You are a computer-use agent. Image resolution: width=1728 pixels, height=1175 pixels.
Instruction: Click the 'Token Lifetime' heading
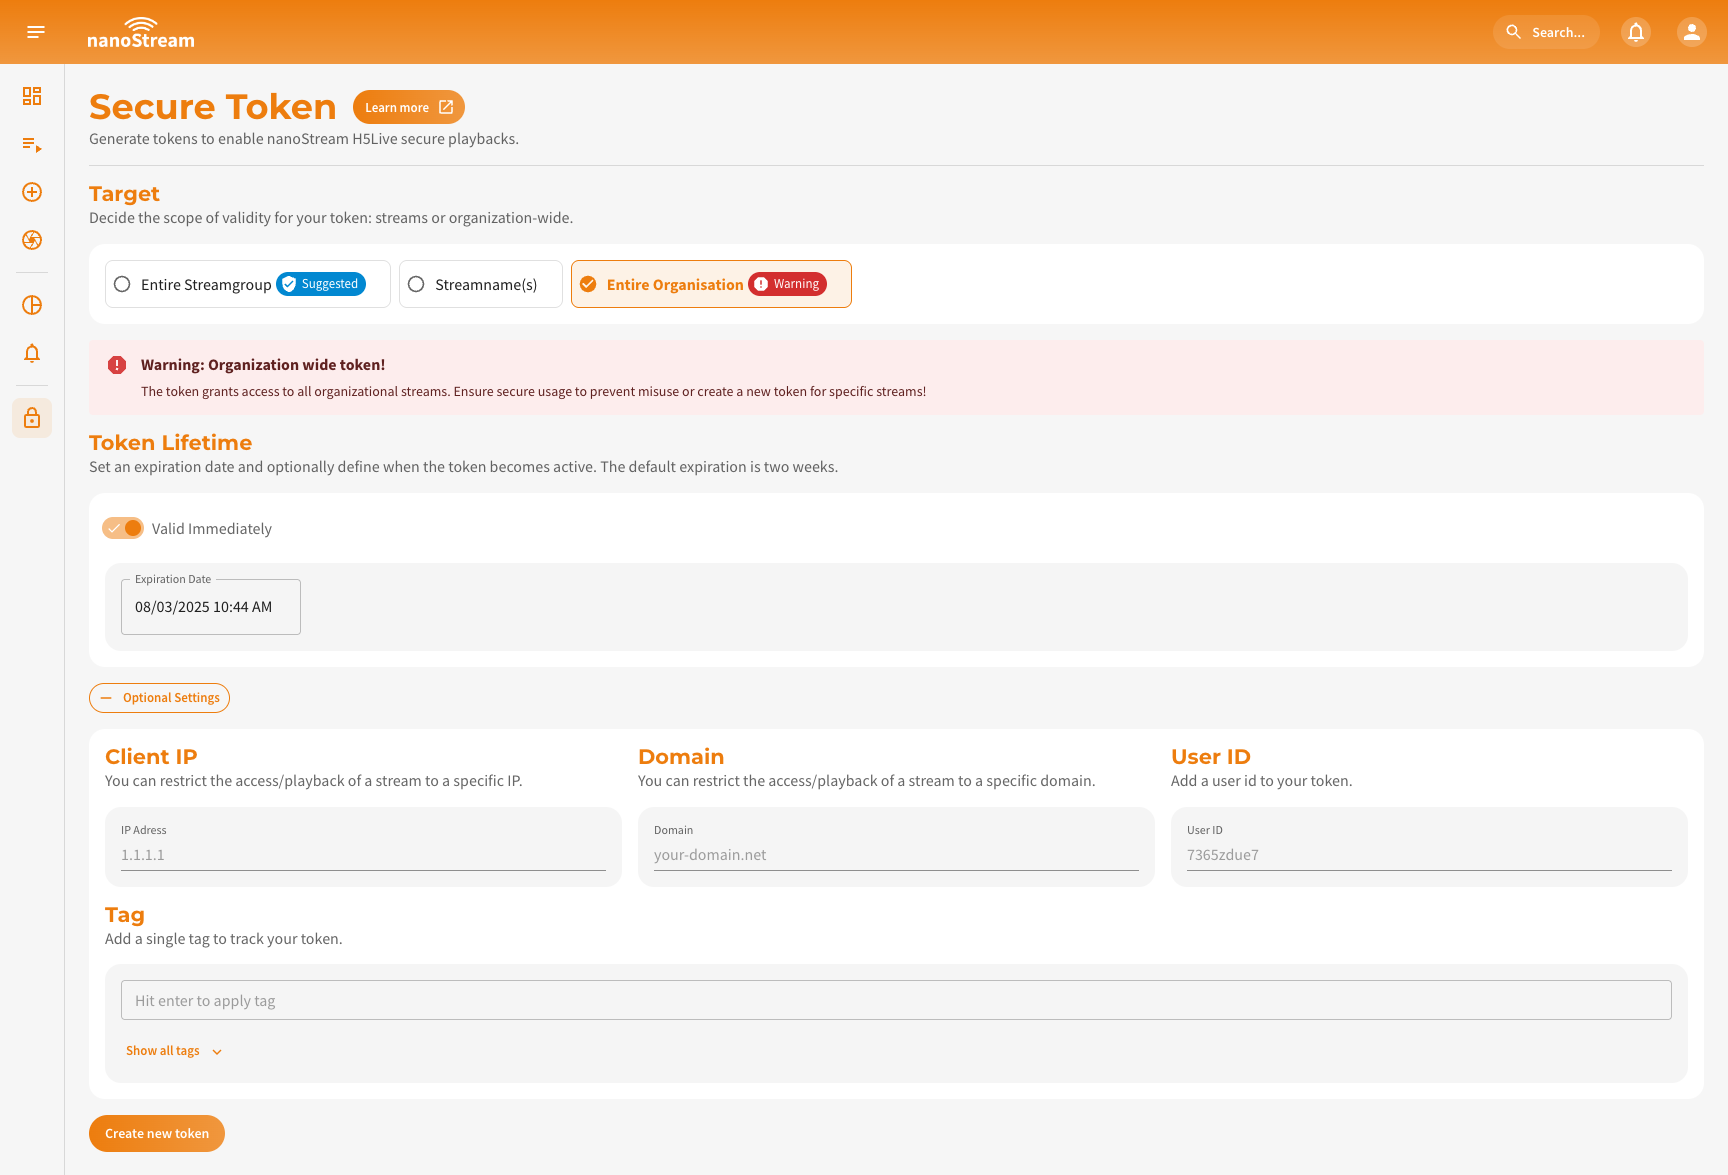click(x=170, y=442)
